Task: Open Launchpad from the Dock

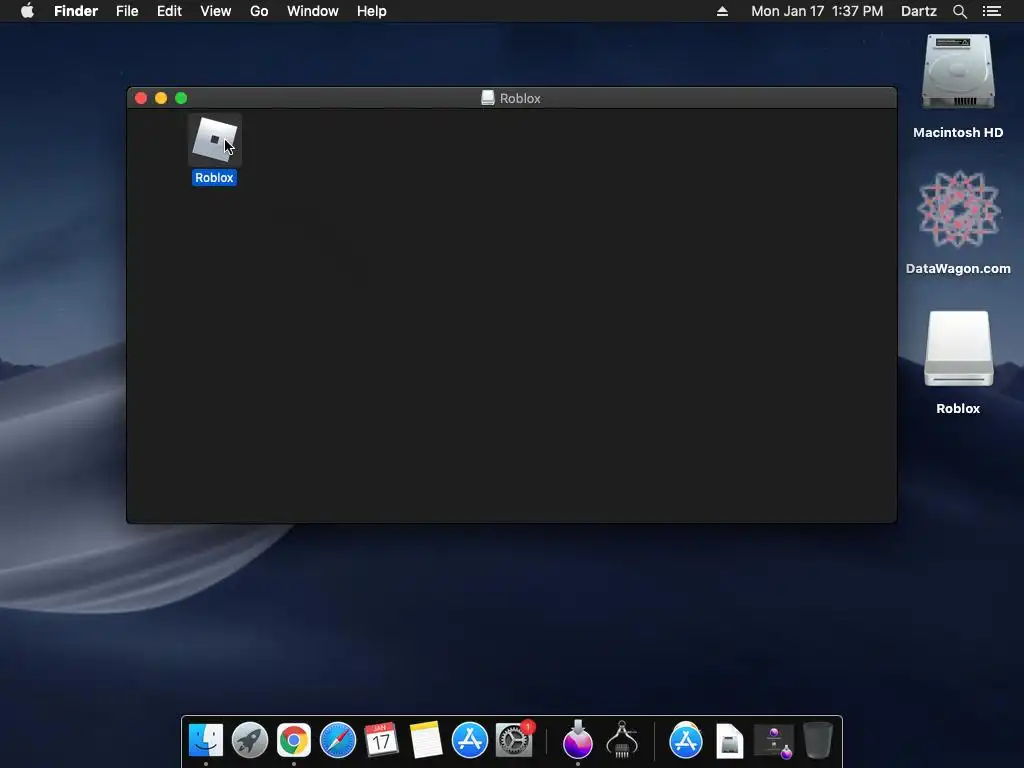Action: (x=250, y=741)
